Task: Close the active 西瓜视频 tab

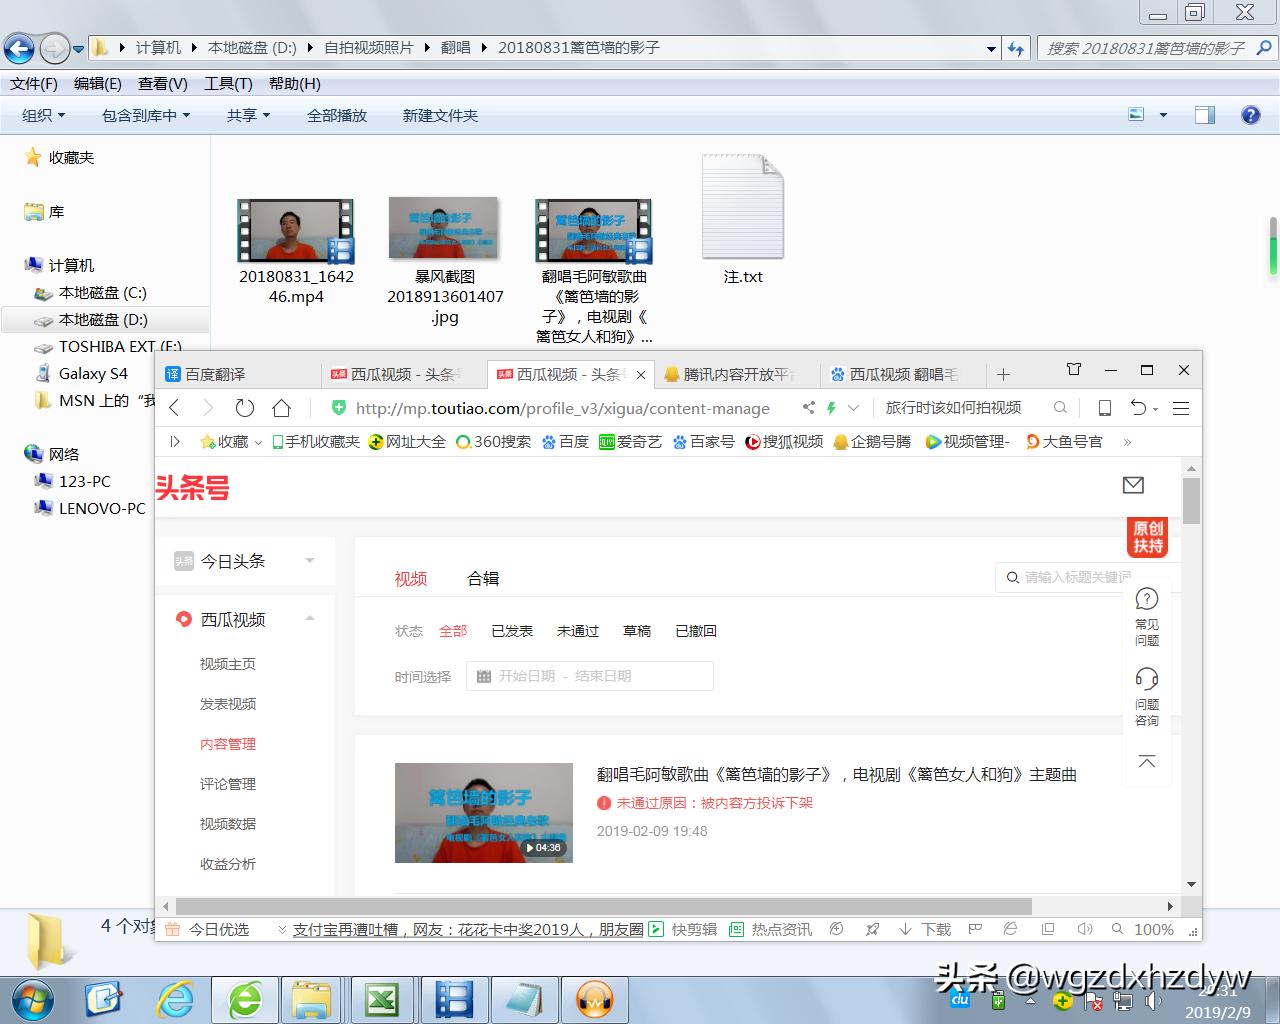Action: pyautogui.click(x=641, y=375)
